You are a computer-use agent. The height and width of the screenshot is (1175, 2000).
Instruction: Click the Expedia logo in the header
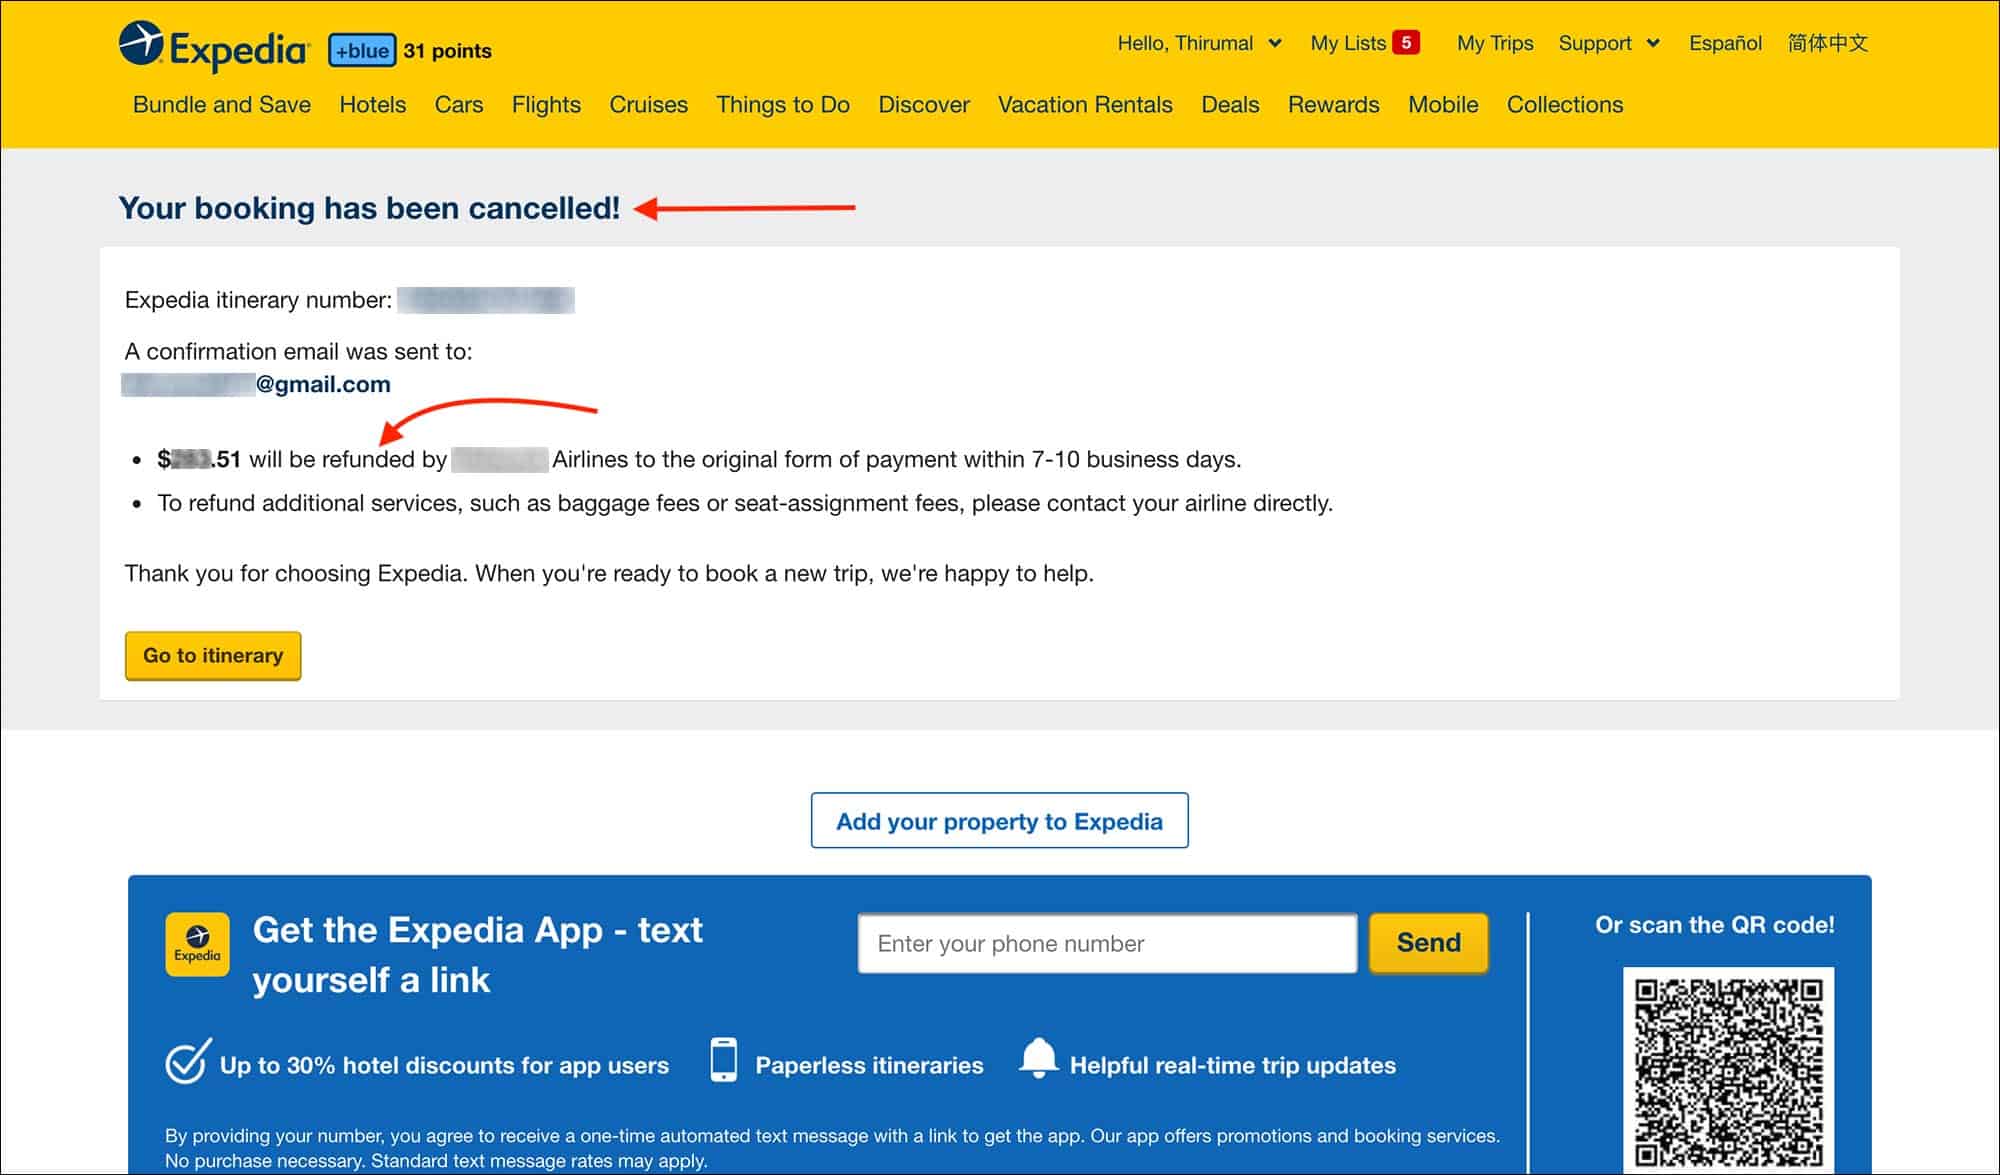(x=214, y=46)
